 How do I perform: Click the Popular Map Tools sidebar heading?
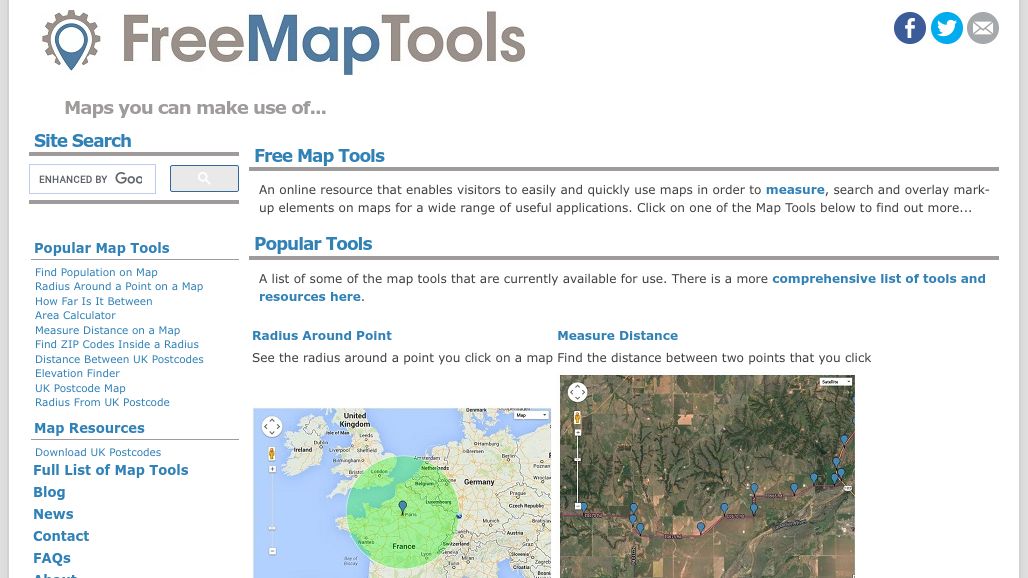[102, 248]
